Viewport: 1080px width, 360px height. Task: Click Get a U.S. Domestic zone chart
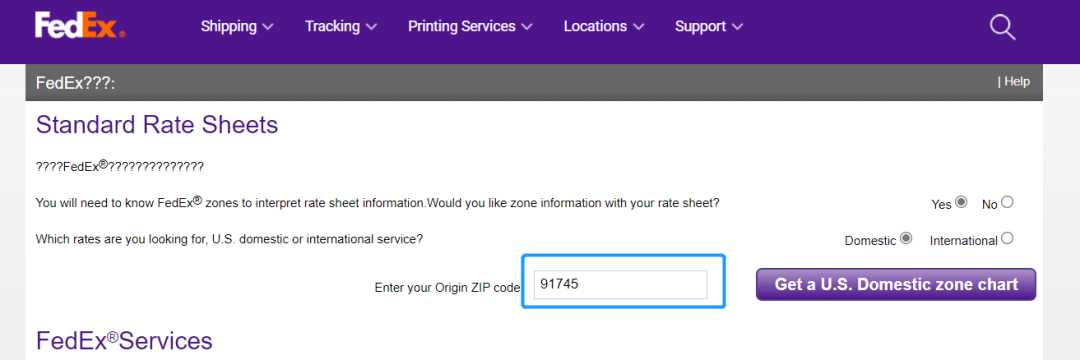click(896, 284)
